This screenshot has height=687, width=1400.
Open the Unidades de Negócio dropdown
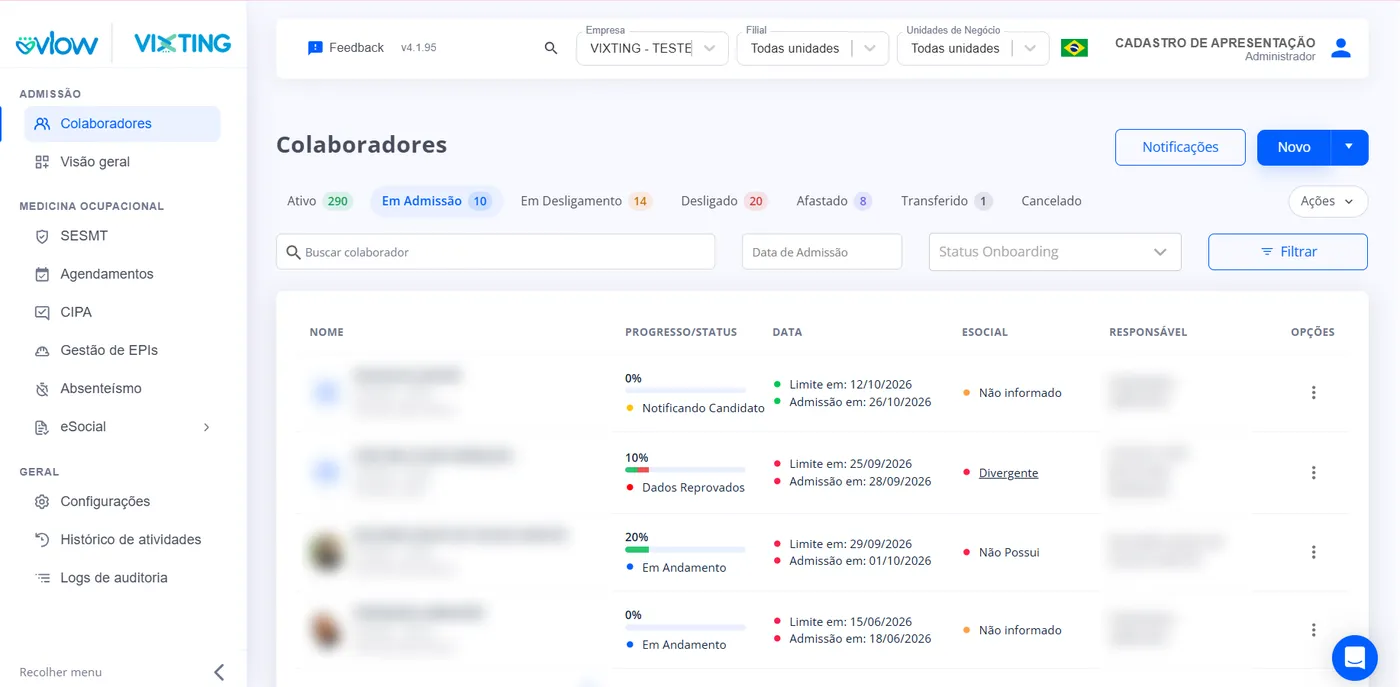click(973, 48)
